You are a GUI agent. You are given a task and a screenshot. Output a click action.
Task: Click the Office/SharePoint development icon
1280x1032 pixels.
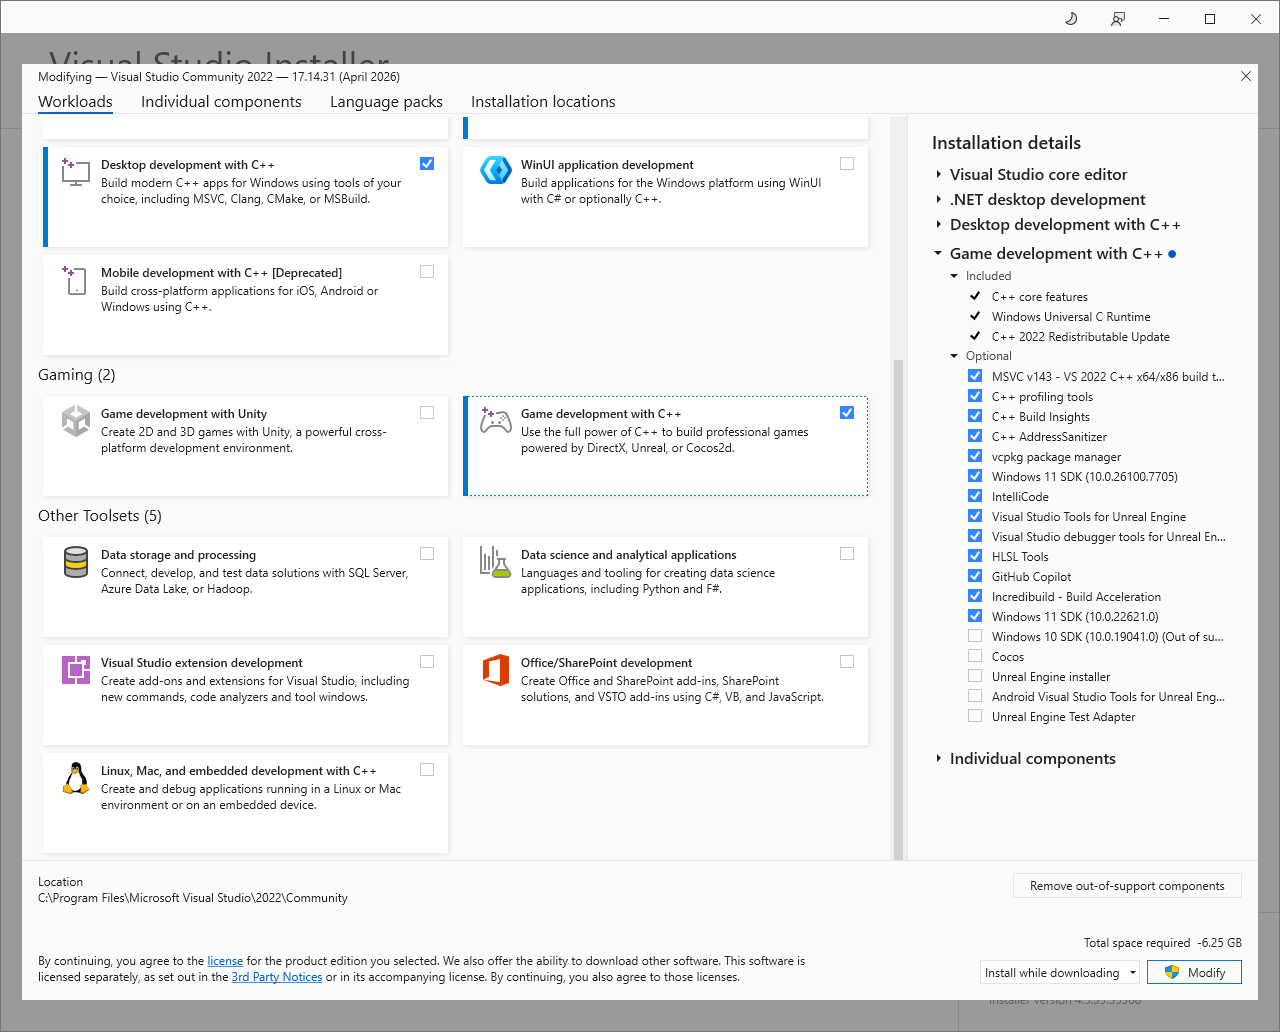pos(496,670)
